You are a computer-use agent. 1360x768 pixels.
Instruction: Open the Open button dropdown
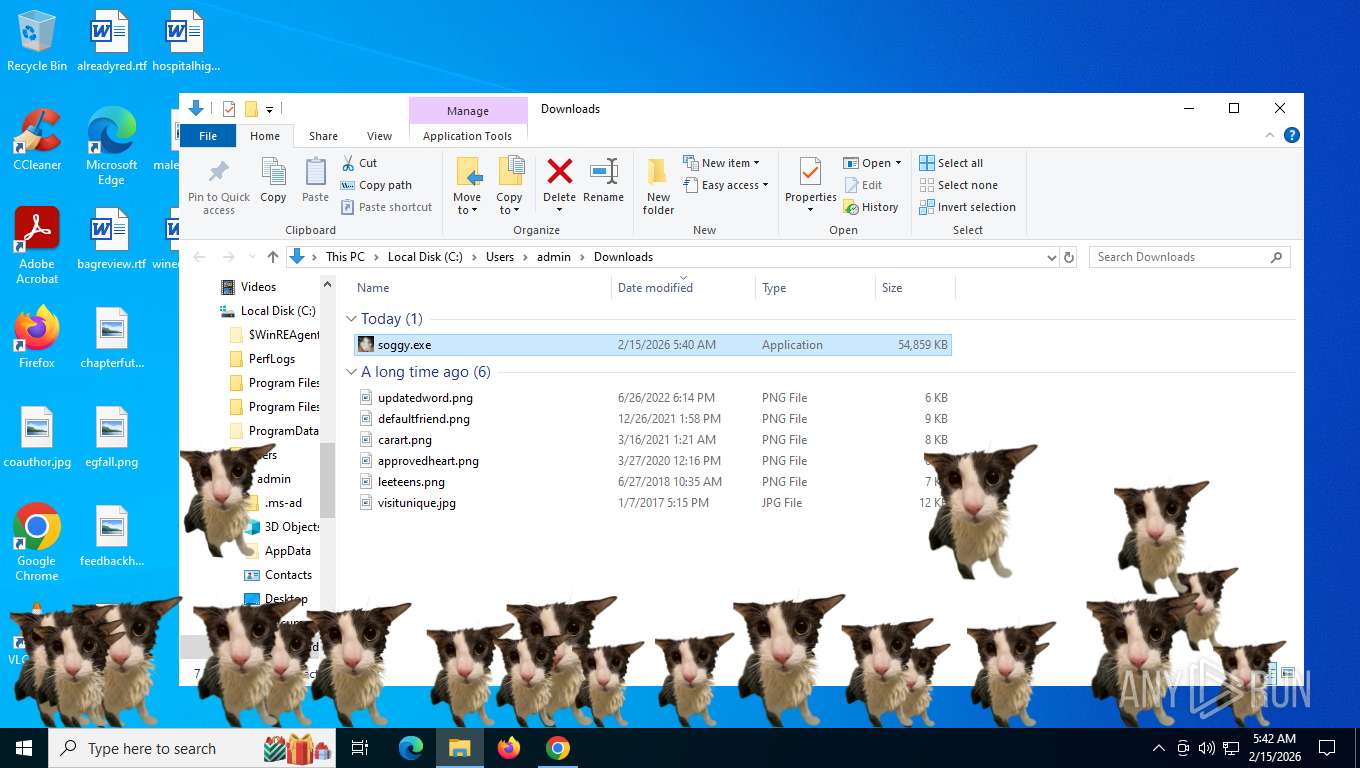[872, 163]
